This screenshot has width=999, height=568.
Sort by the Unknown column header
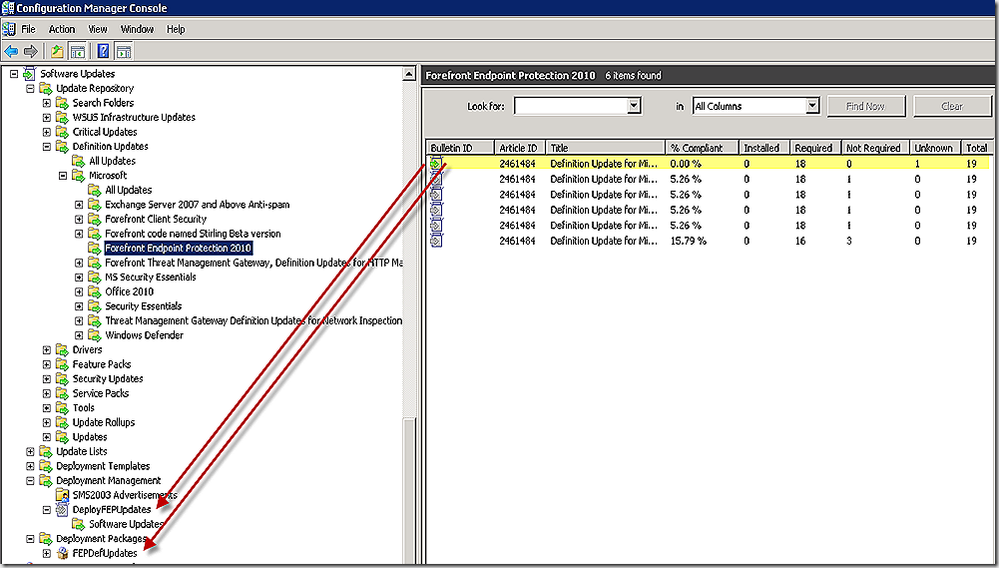[x=934, y=148]
